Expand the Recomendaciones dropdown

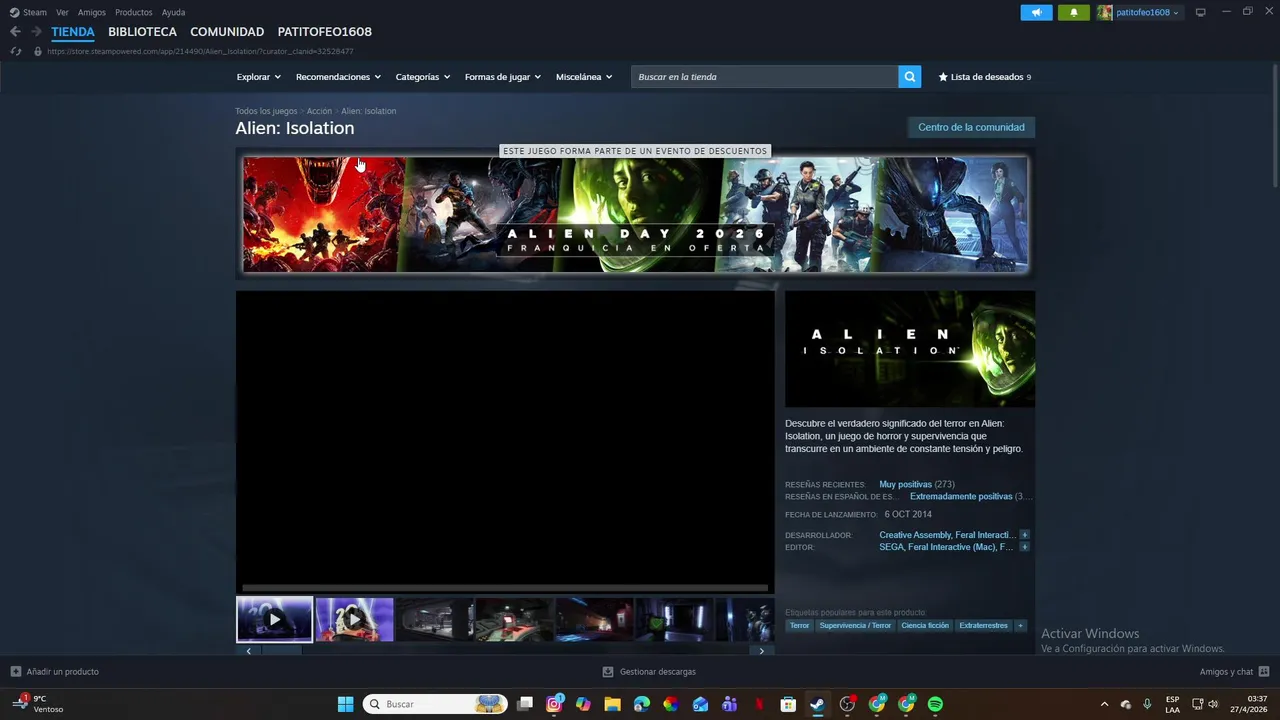(x=338, y=77)
